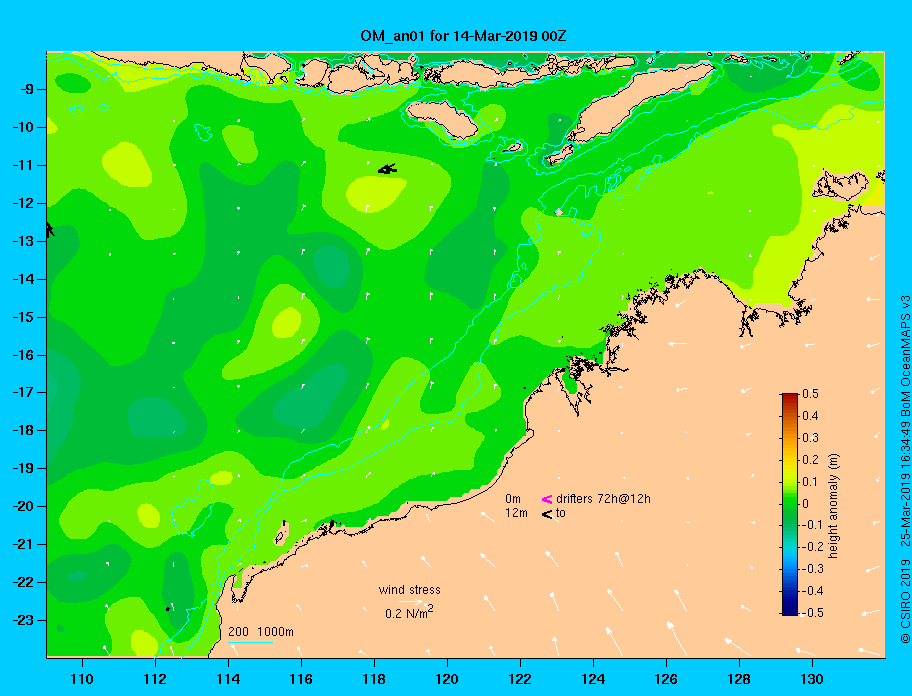Click the 'wind stress' legend label
912x696 pixels.
(x=409, y=590)
